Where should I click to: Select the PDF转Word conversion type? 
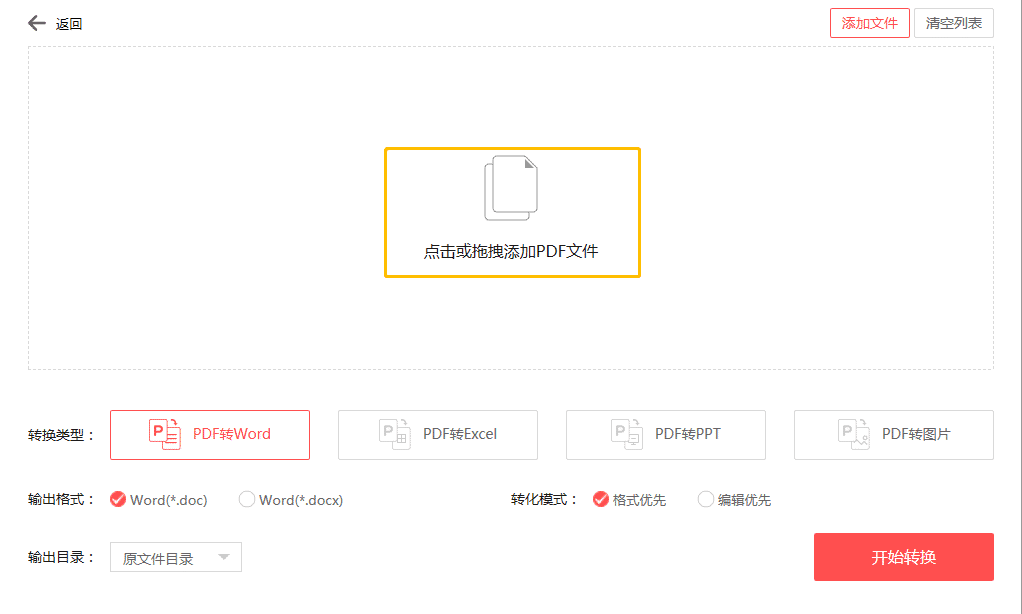point(210,435)
